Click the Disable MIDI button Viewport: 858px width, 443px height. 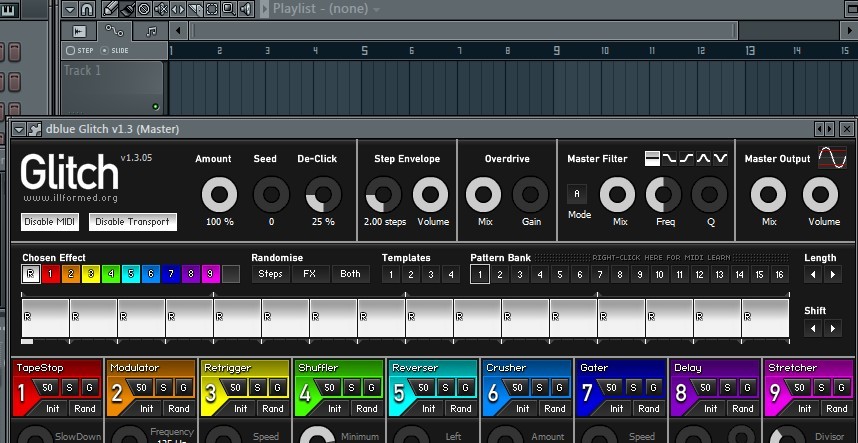tap(49, 222)
